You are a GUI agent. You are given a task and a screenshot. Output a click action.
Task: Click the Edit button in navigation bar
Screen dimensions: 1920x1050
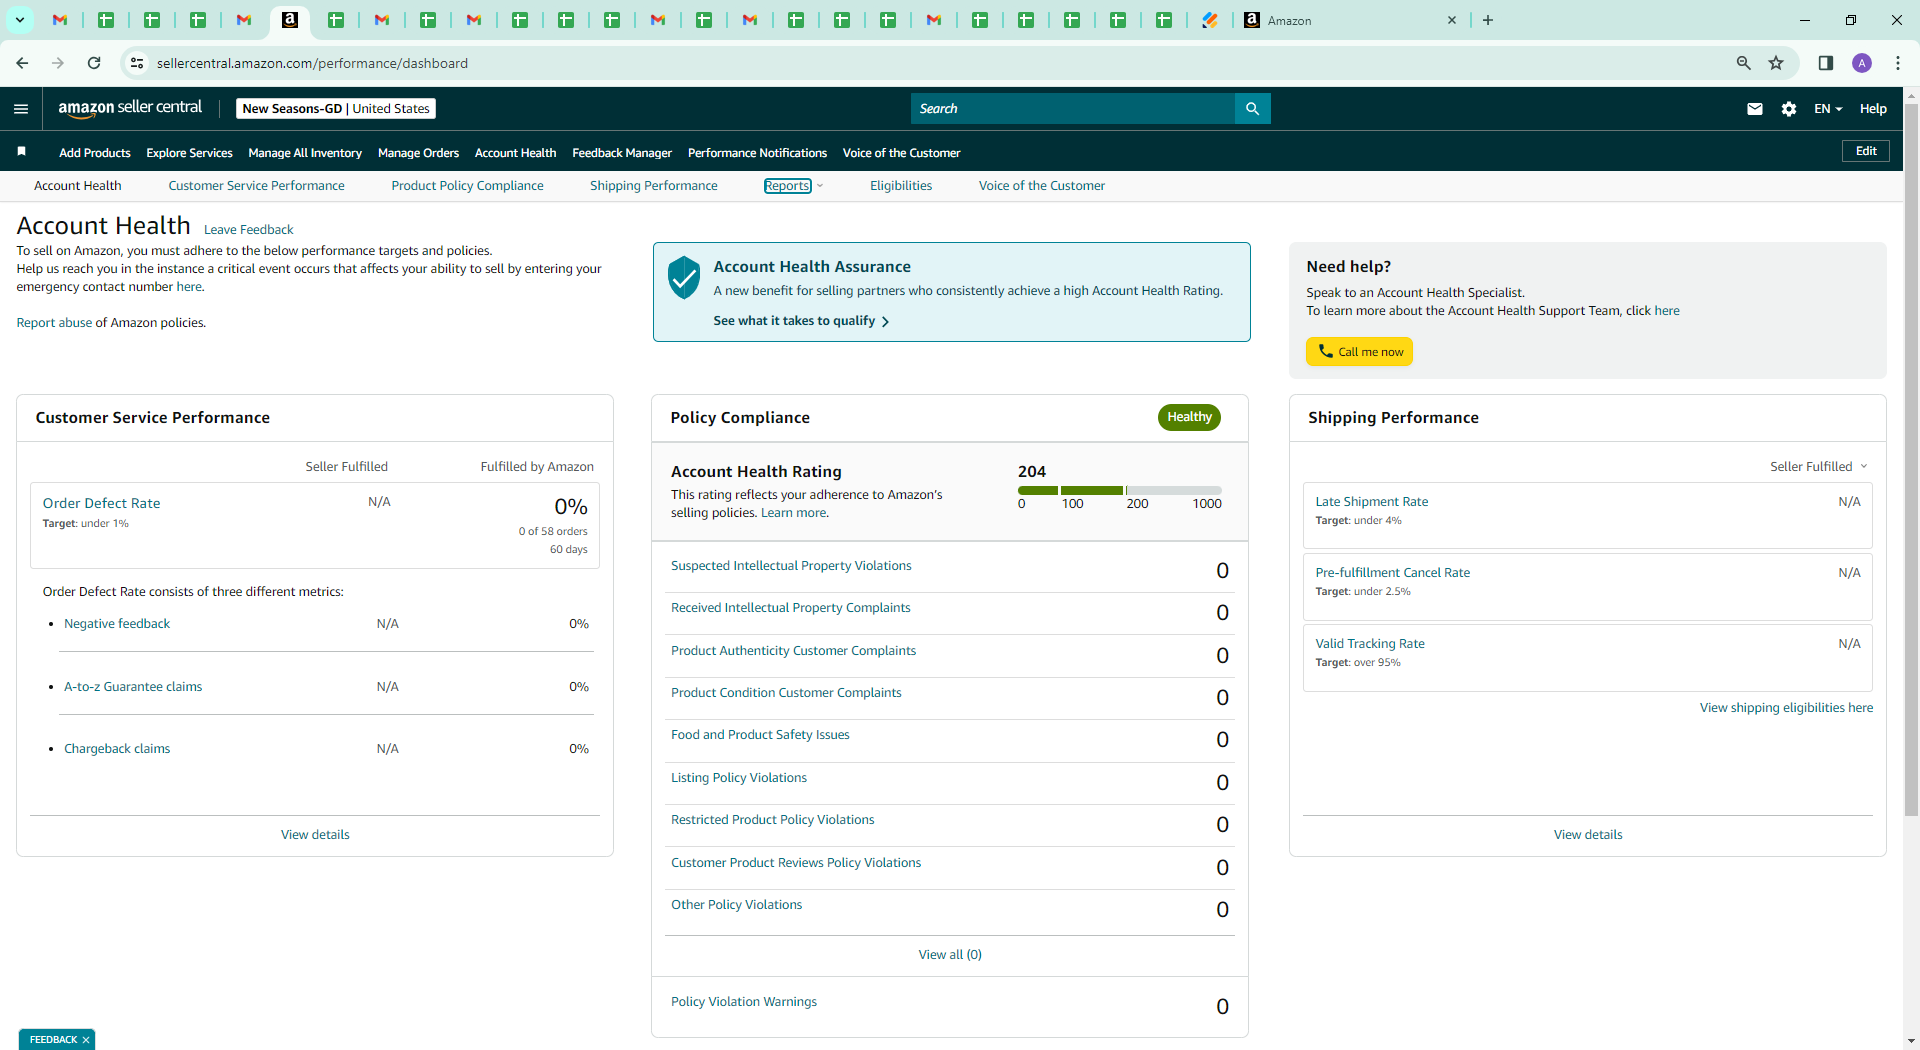coord(1866,151)
